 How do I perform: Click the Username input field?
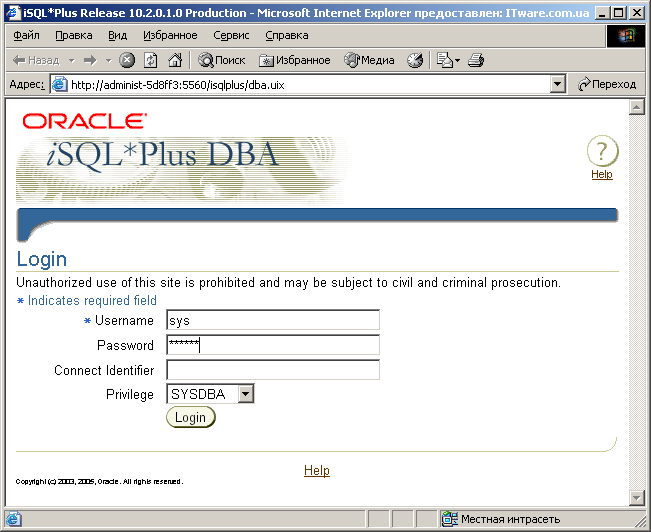click(x=273, y=320)
